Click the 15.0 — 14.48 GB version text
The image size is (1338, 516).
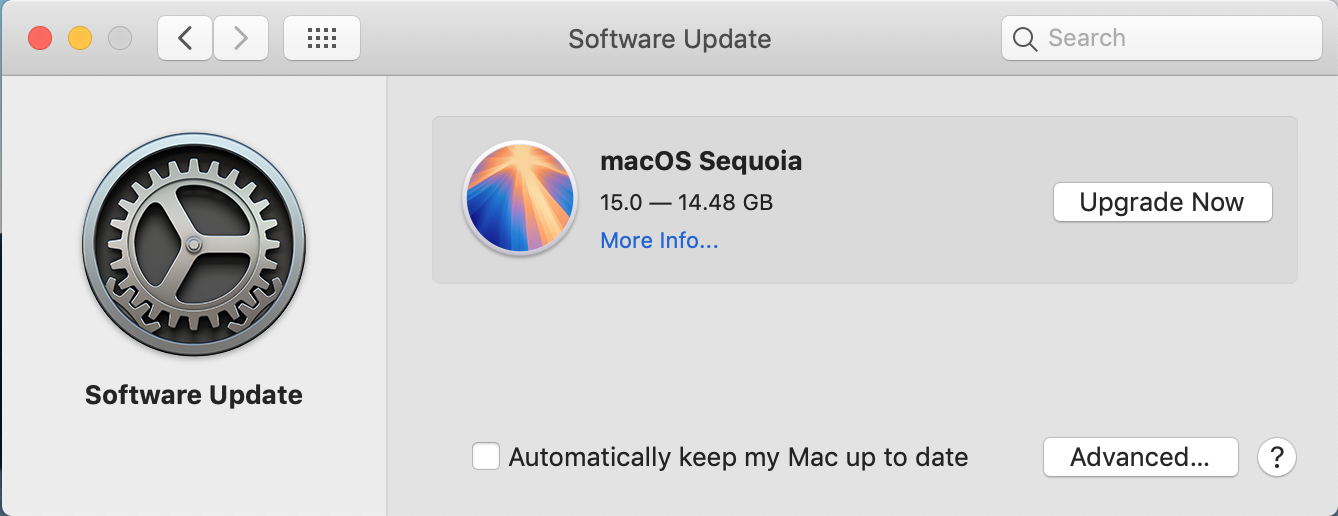click(686, 202)
